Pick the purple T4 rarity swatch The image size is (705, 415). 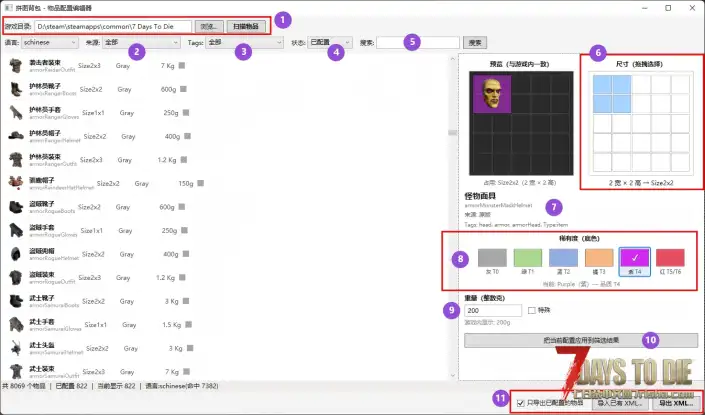pyautogui.click(x=634, y=258)
